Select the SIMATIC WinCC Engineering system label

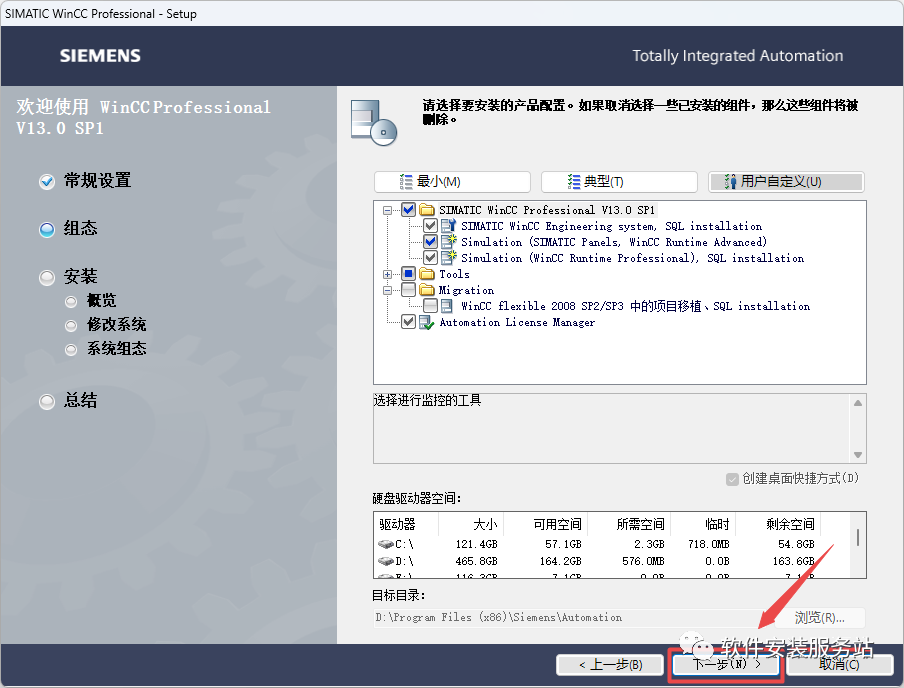click(x=611, y=226)
